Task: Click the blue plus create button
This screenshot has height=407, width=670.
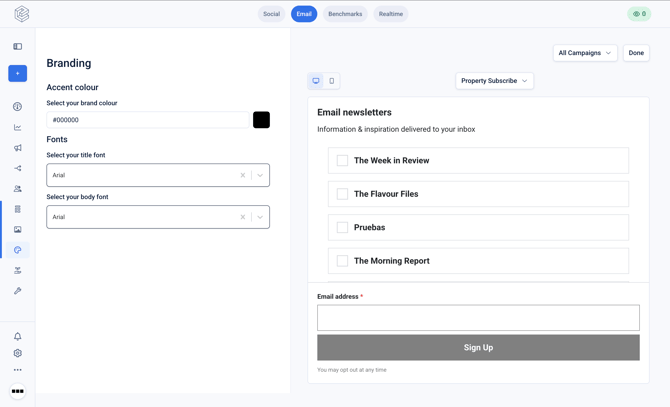Action: tap(18, 73)
